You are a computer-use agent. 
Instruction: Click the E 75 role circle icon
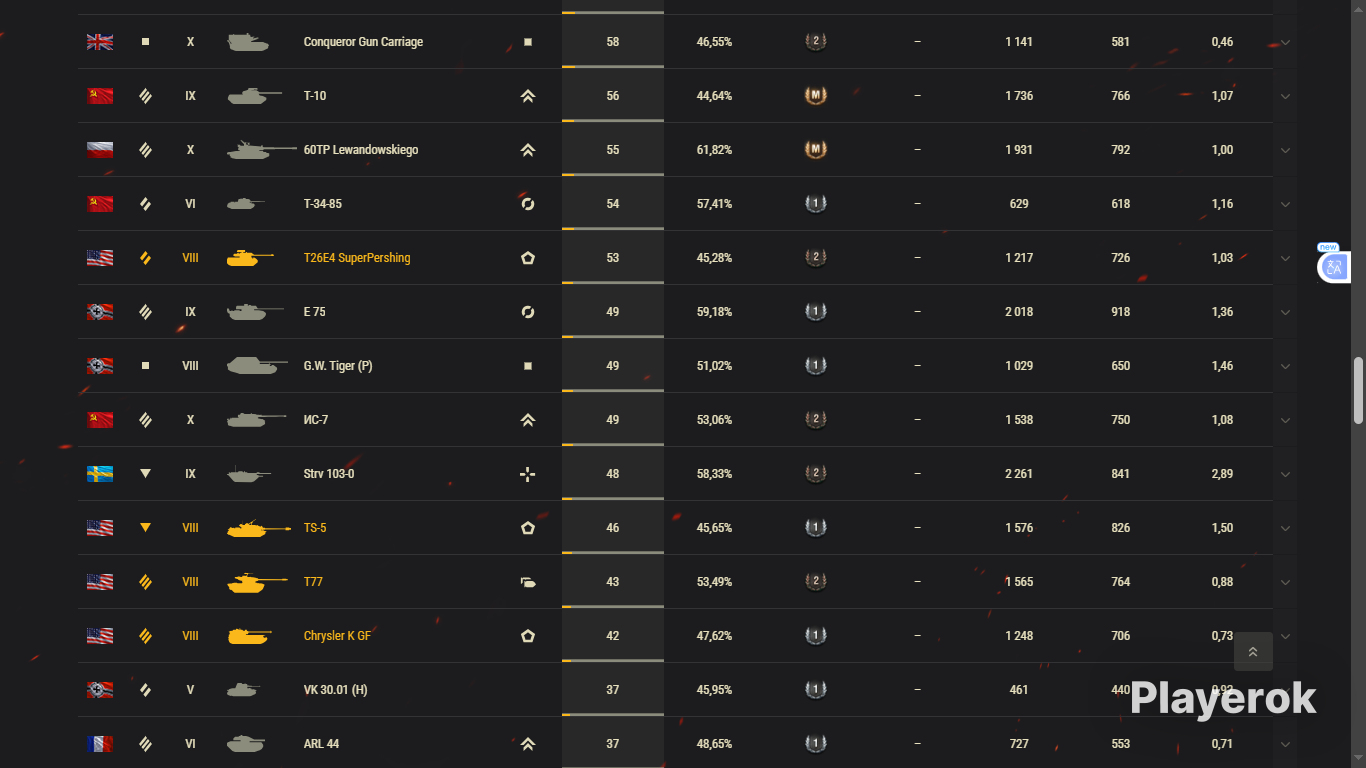(528, 312)
